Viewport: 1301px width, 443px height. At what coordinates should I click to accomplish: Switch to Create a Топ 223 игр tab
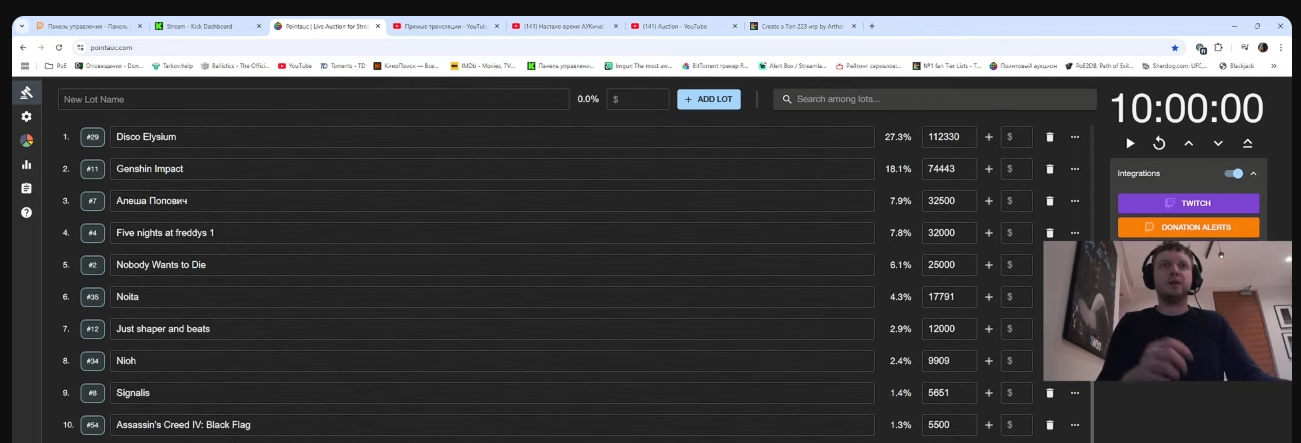coord(802,26)
